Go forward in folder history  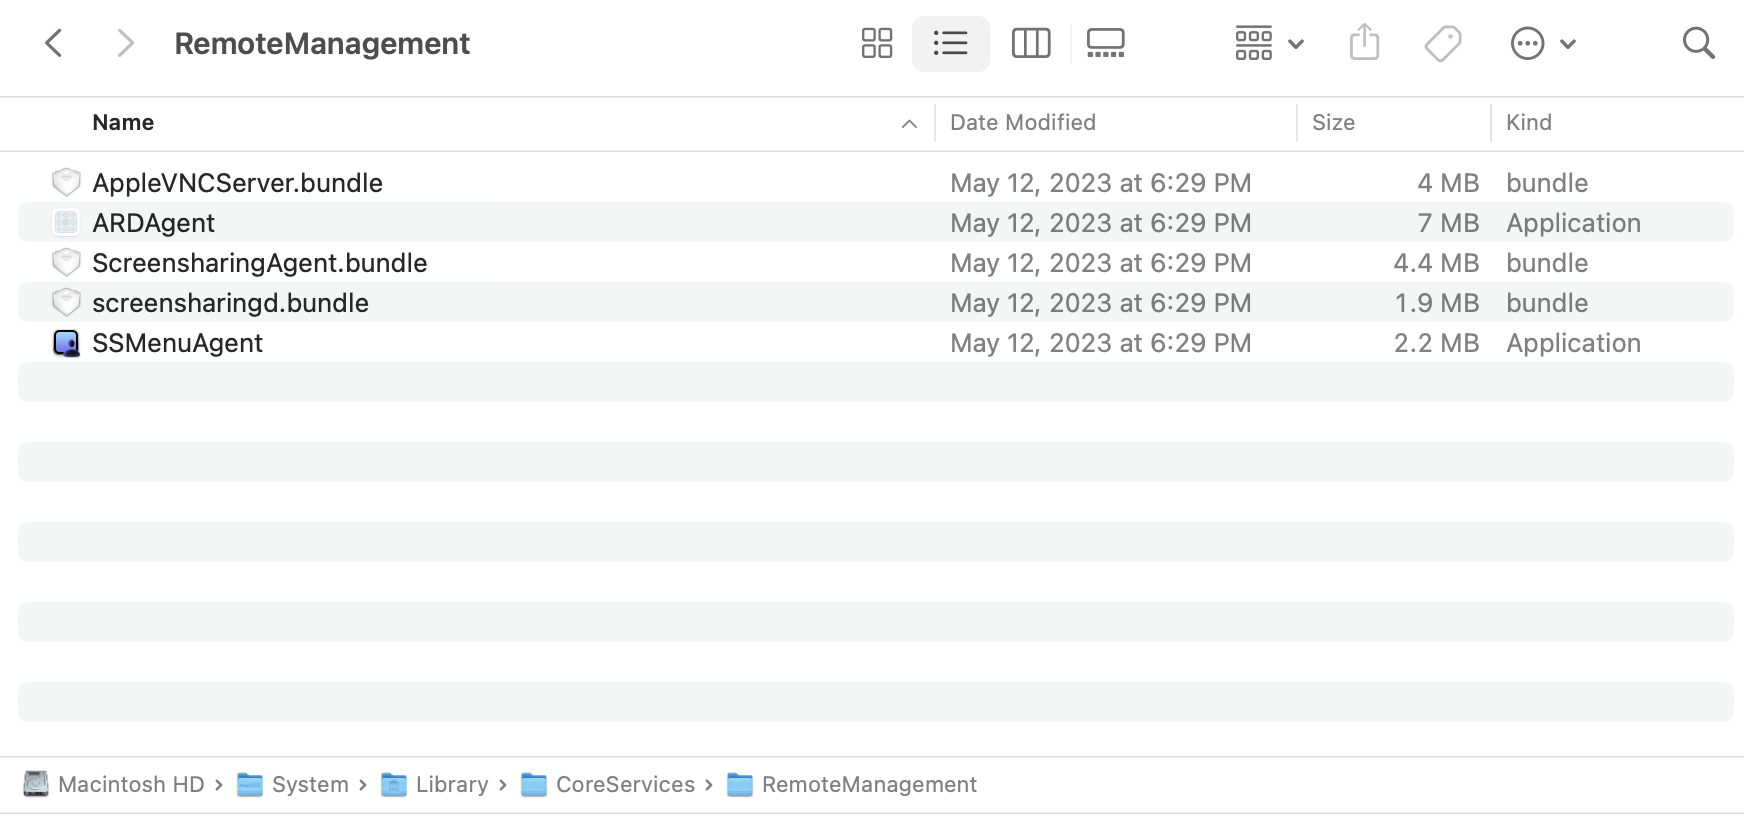125,44
